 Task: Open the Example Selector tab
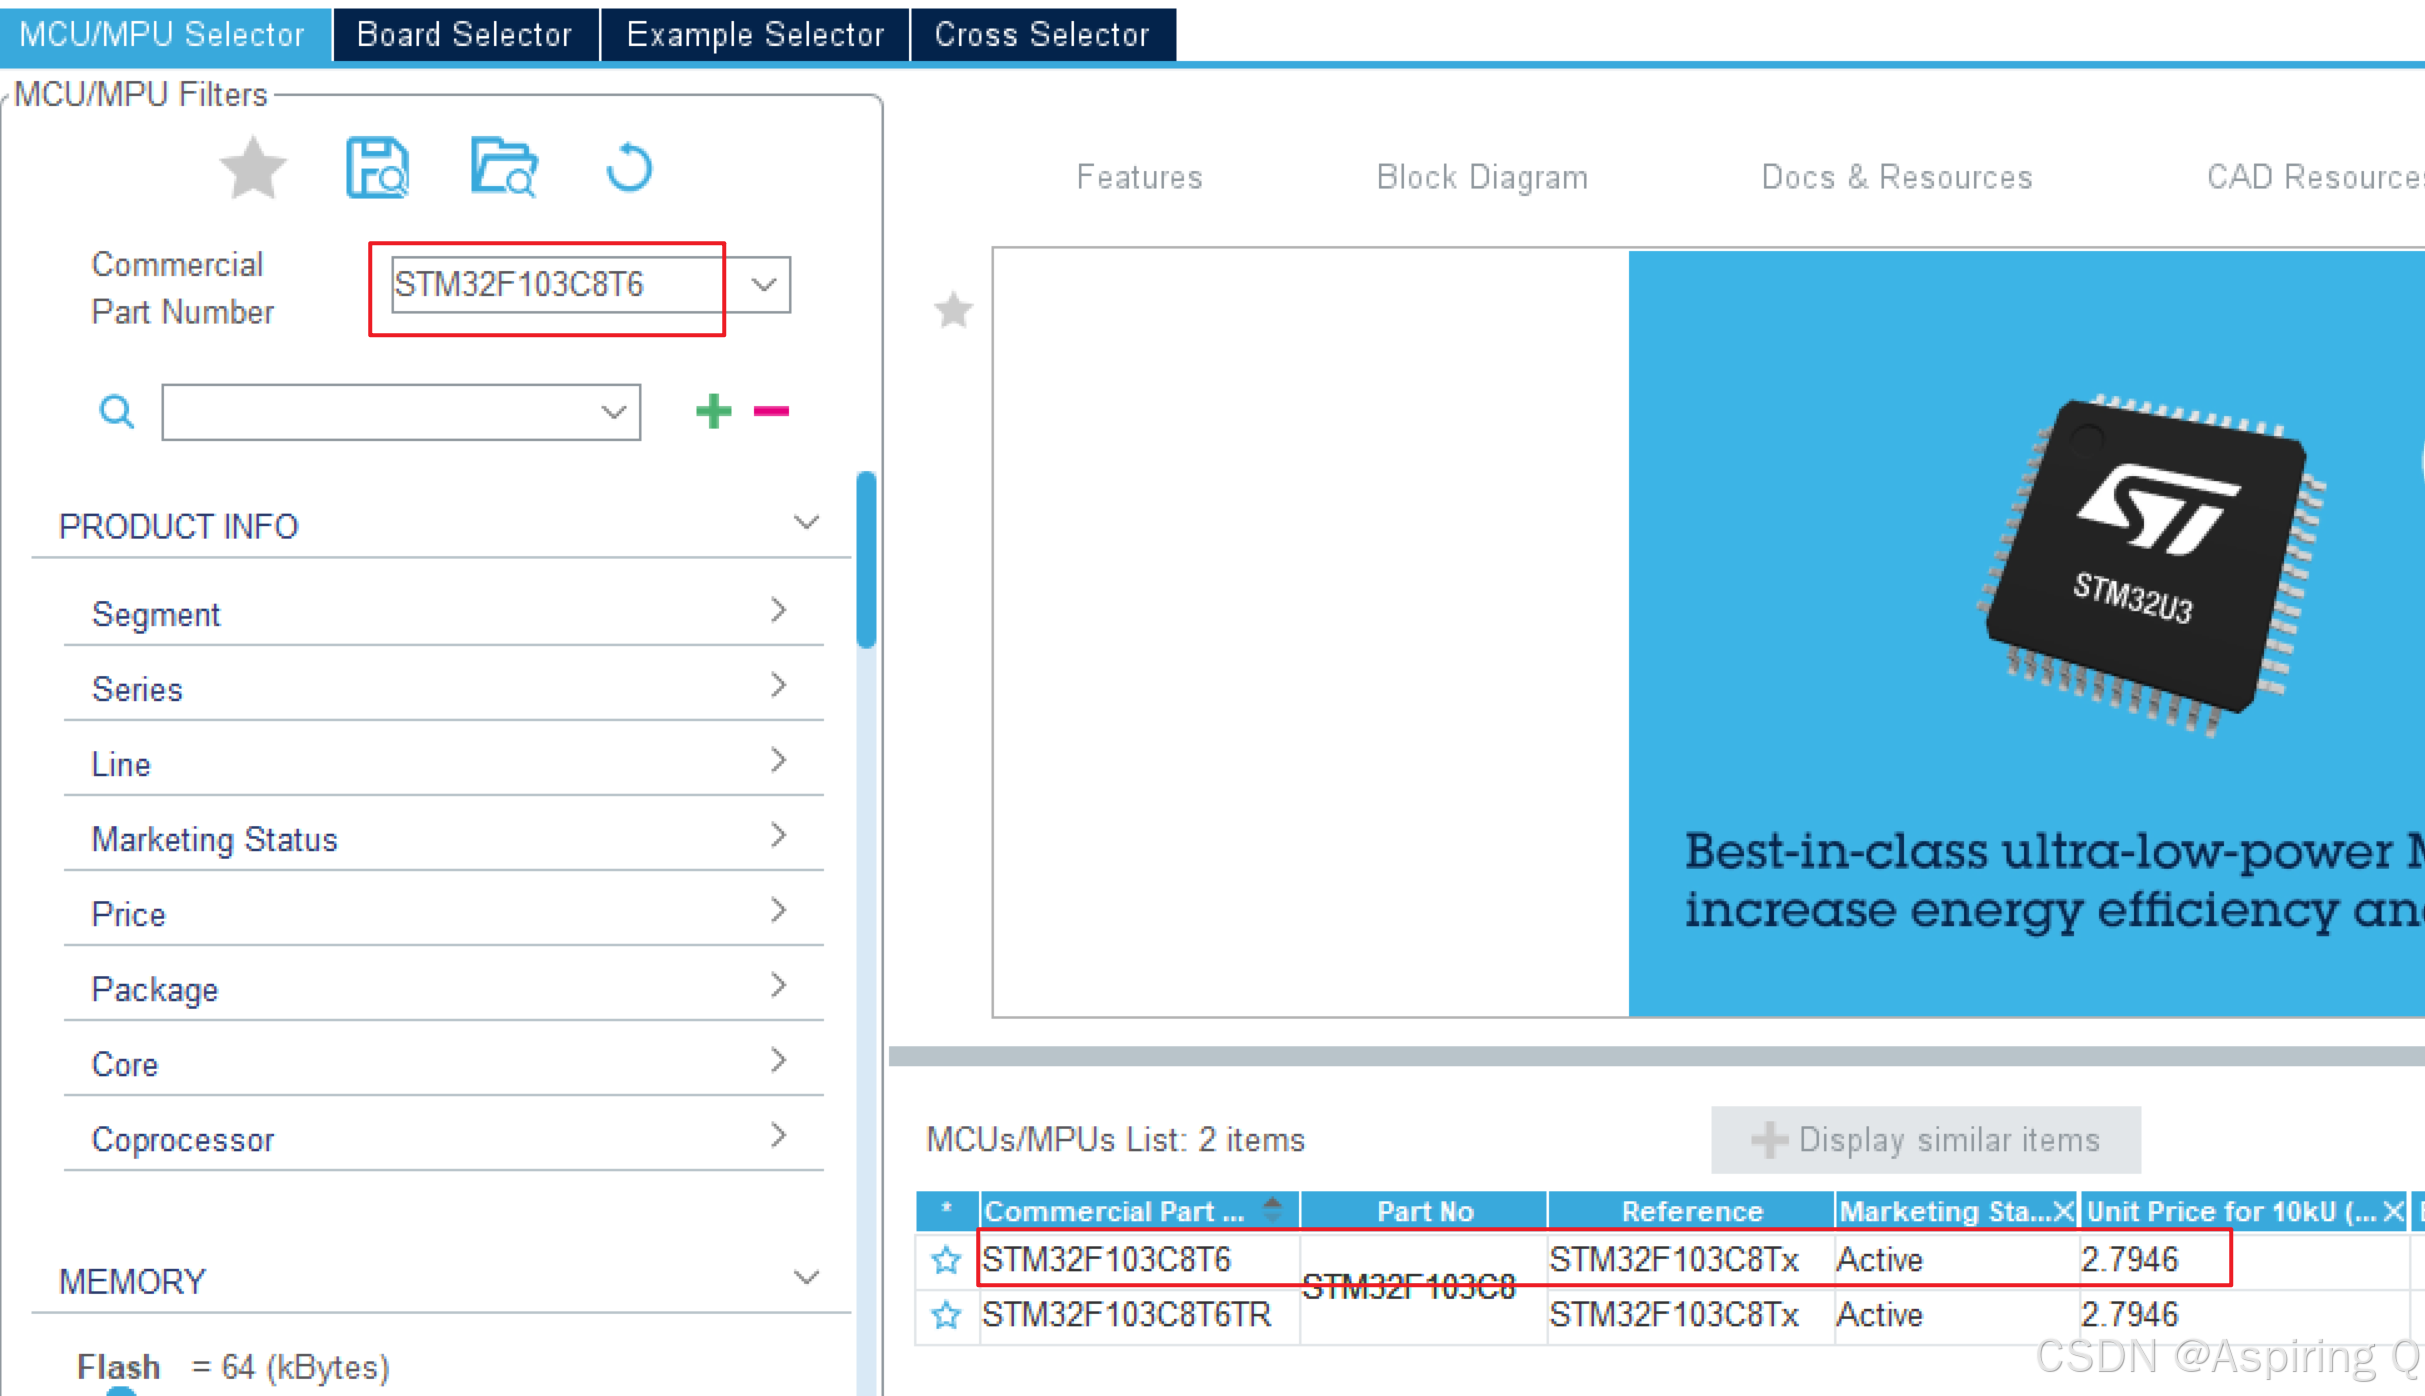pyautogui.click(x=755, y=35)
